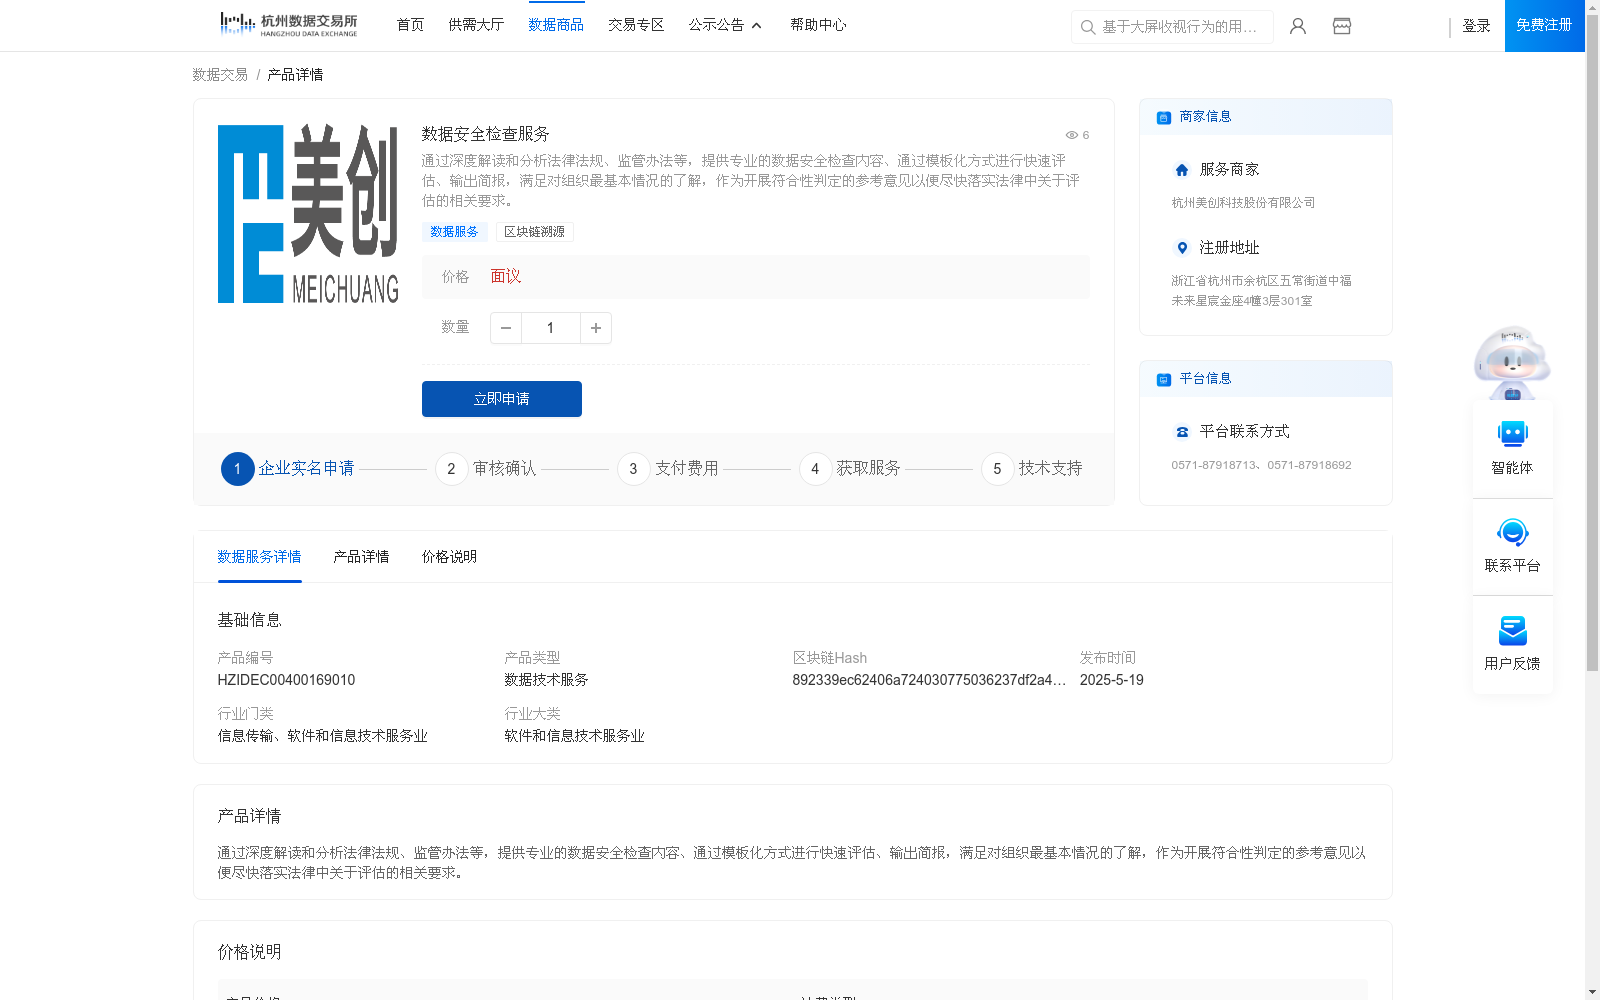
Task: Click the 数据服务 tag
Action: pos(454,232)
